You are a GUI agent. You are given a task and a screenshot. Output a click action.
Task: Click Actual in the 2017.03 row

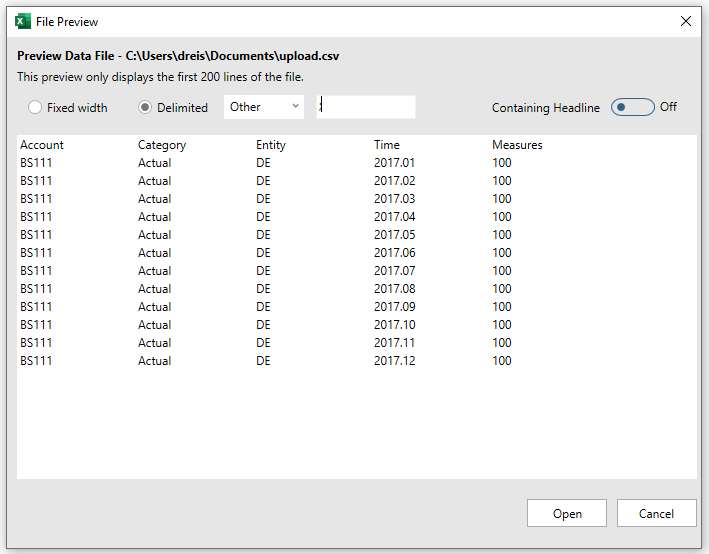pos(155,199)
